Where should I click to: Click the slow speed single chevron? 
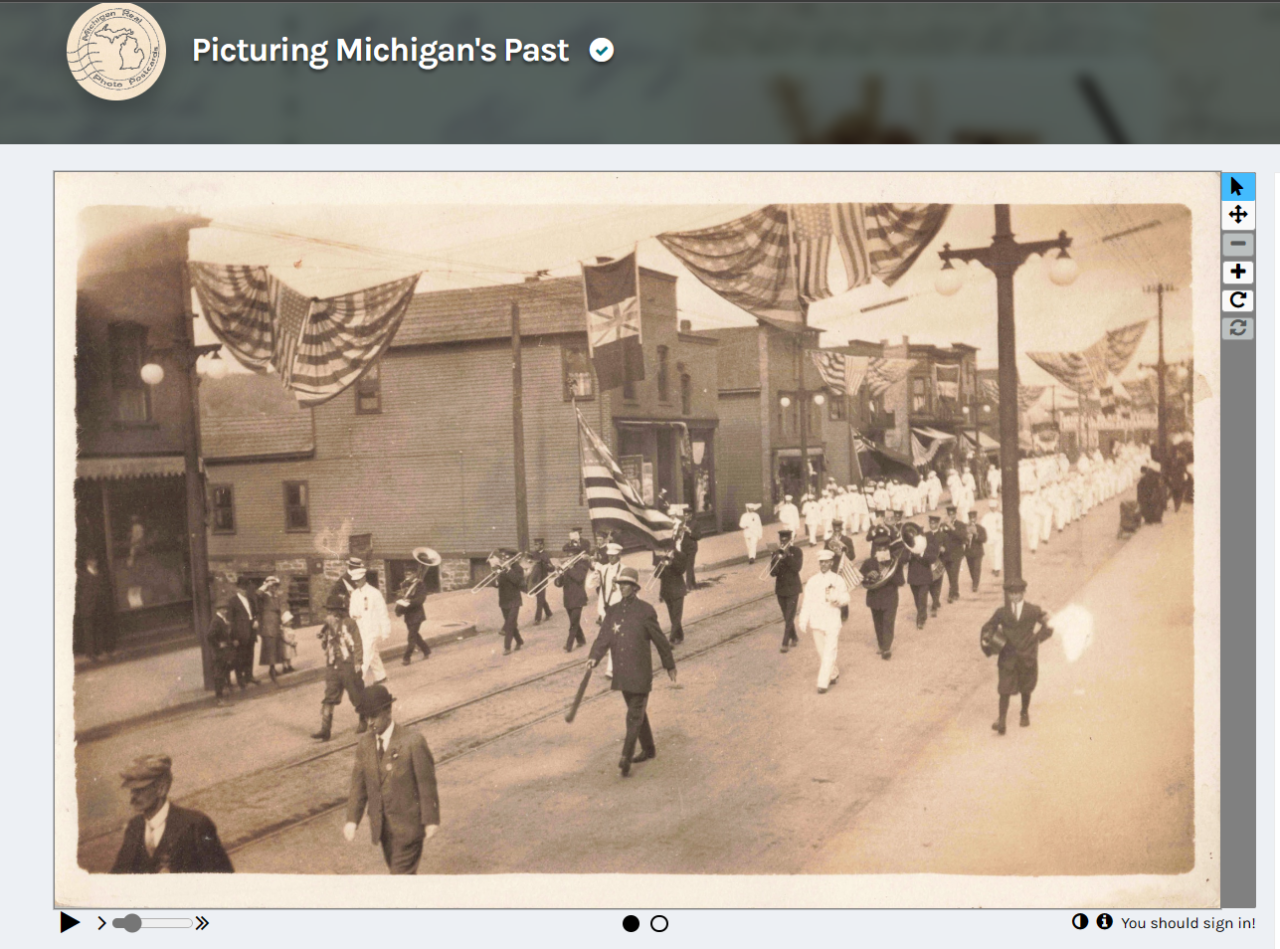102,923
